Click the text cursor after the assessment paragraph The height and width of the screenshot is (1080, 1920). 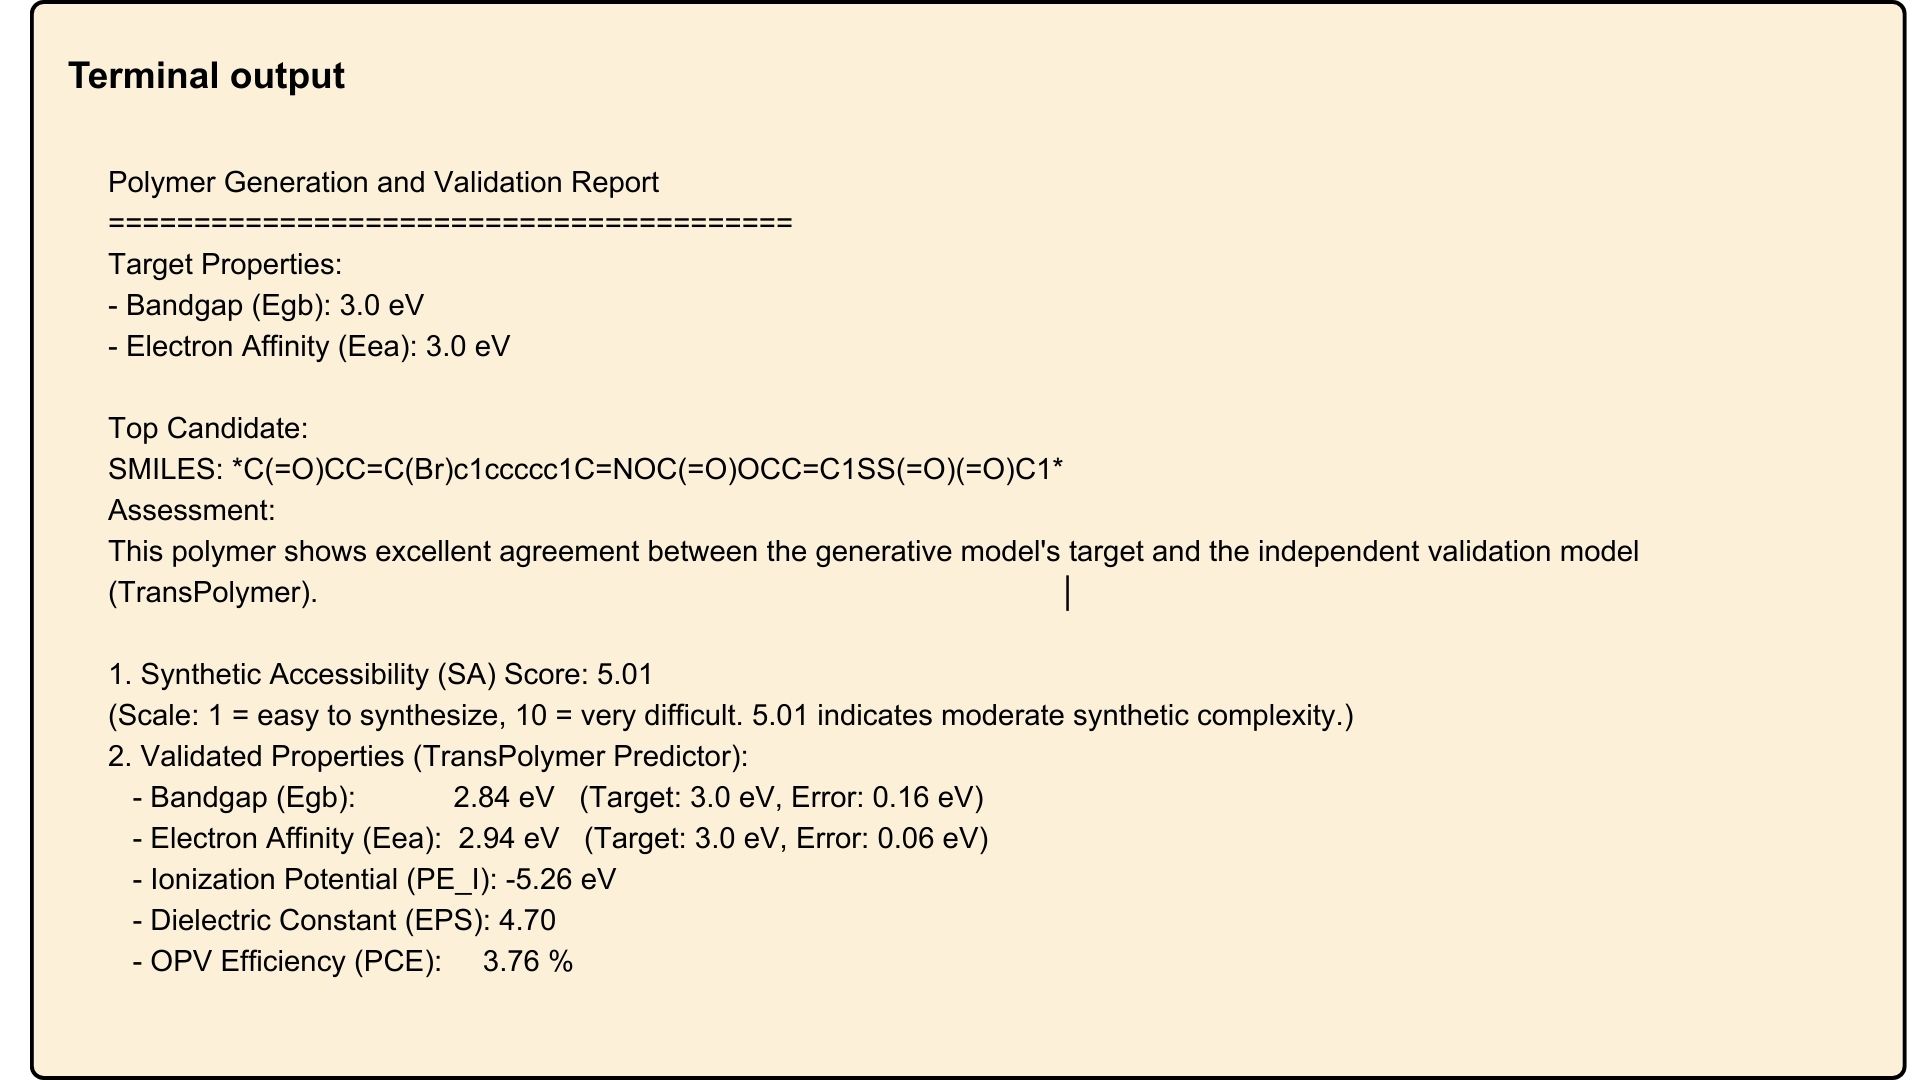(x=1068, y=593)
